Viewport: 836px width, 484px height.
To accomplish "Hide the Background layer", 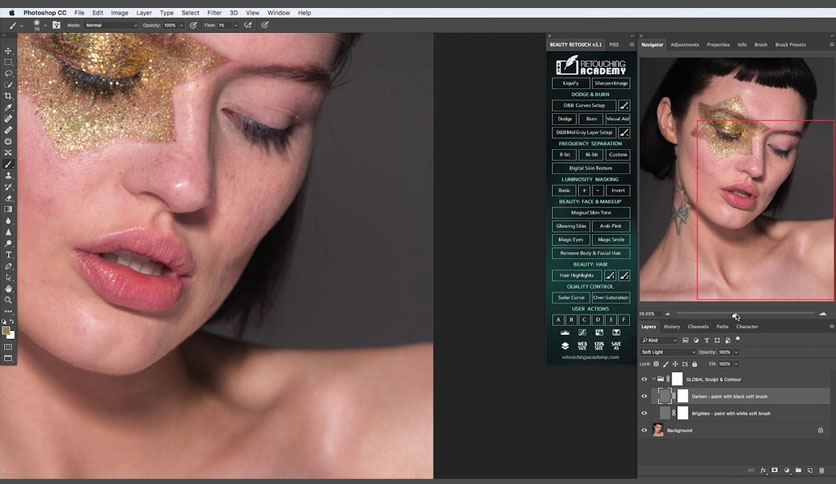I will [644, 430].
